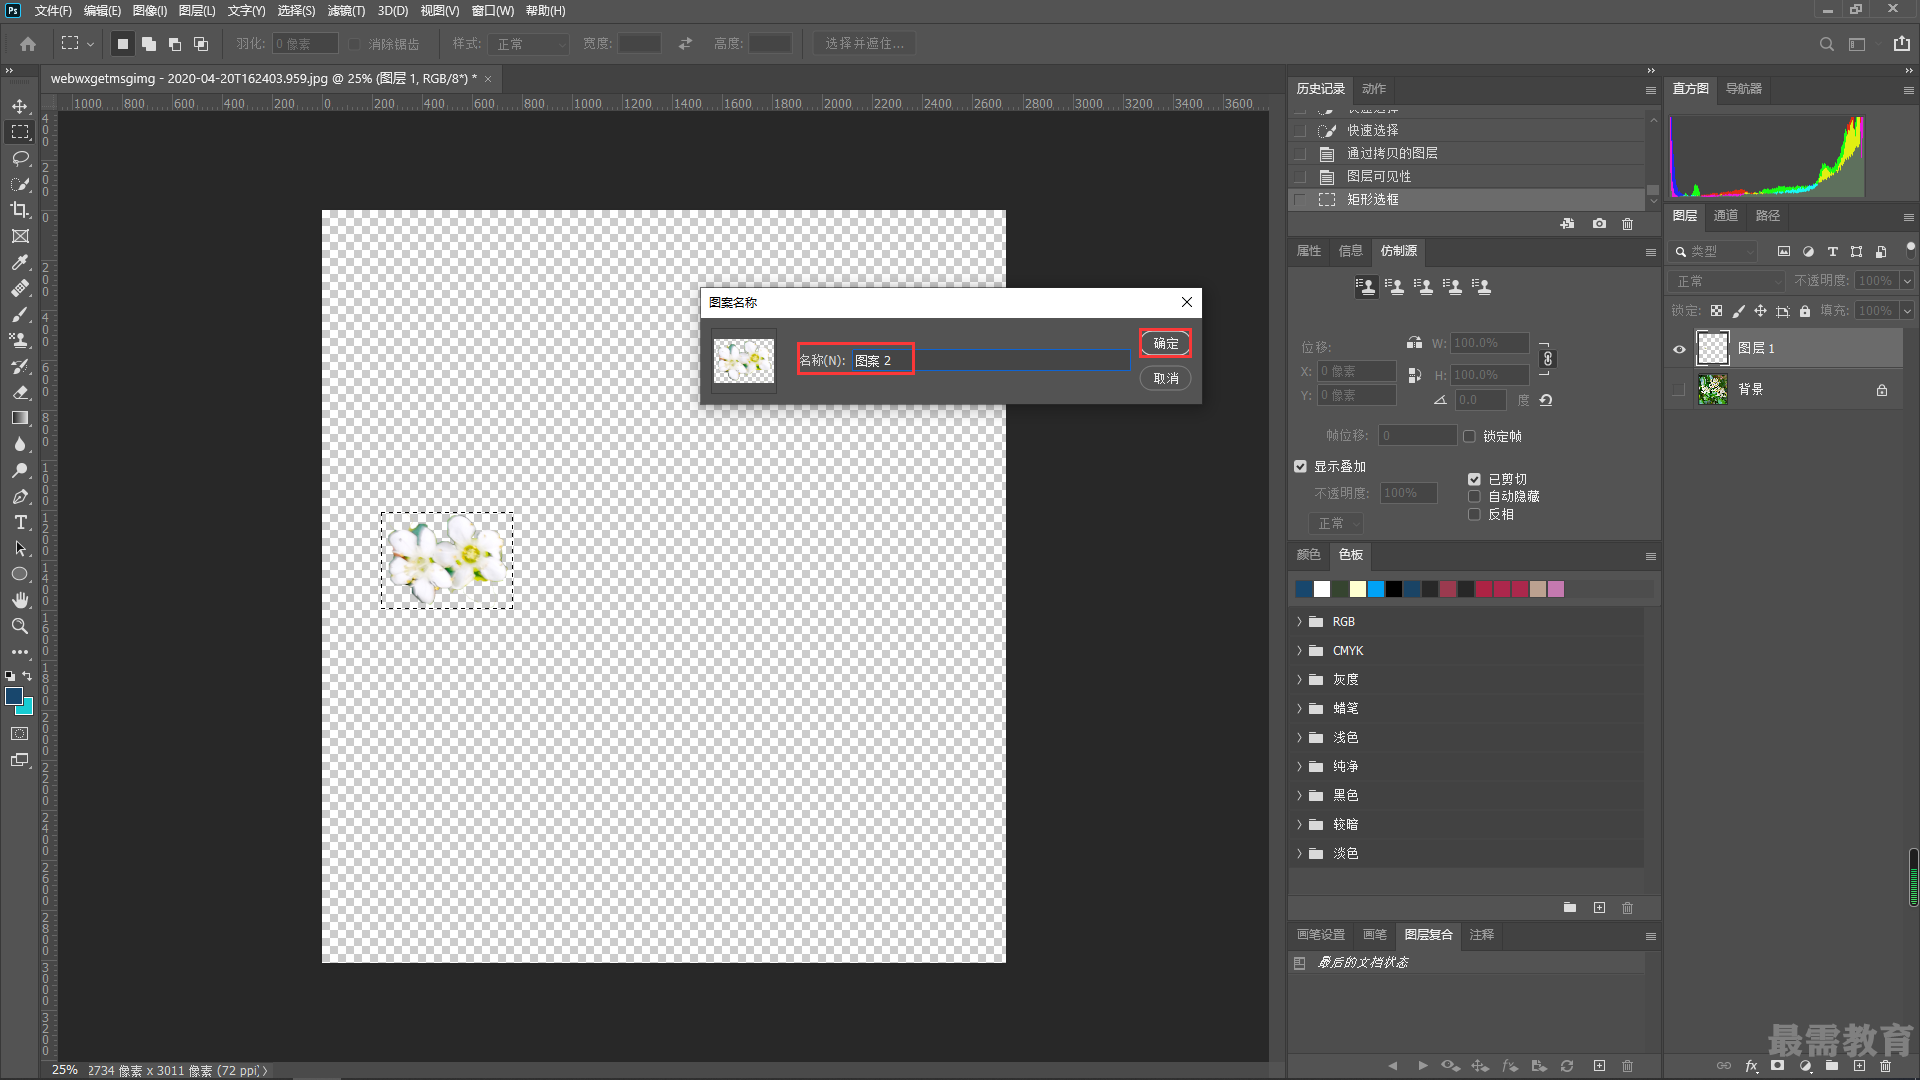Screen dimensions: 1920x1080
Task: Select the Healing Brush tool
Action: pyautogui.click(x=20, y=288)
